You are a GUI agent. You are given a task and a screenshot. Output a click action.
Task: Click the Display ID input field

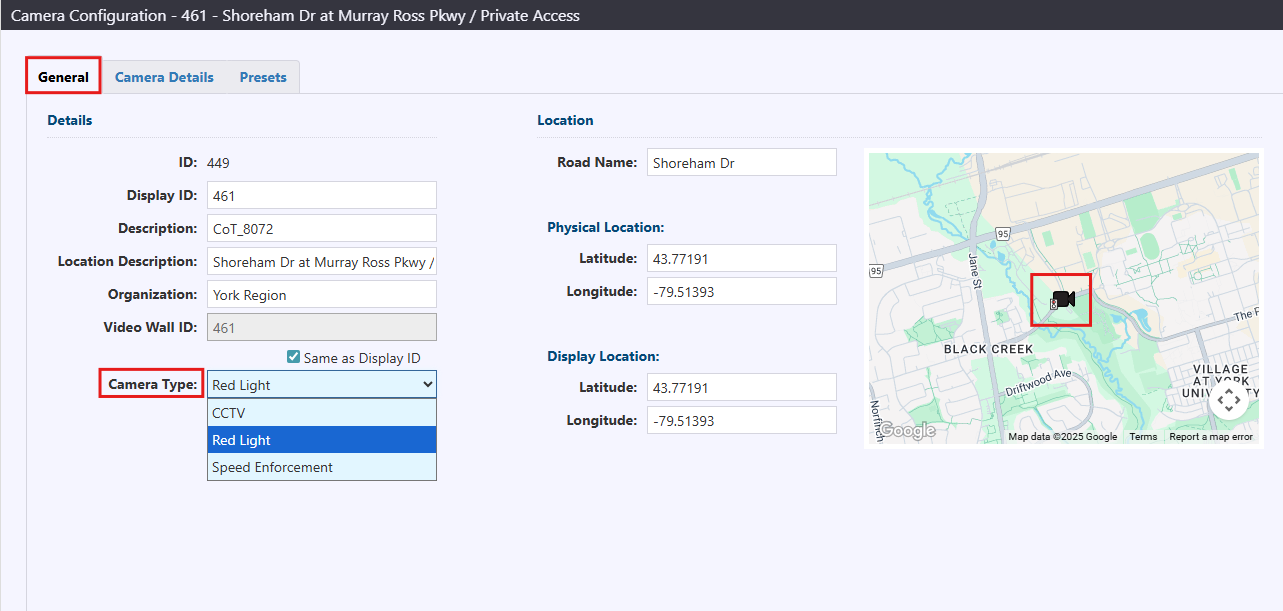point(321,196)
